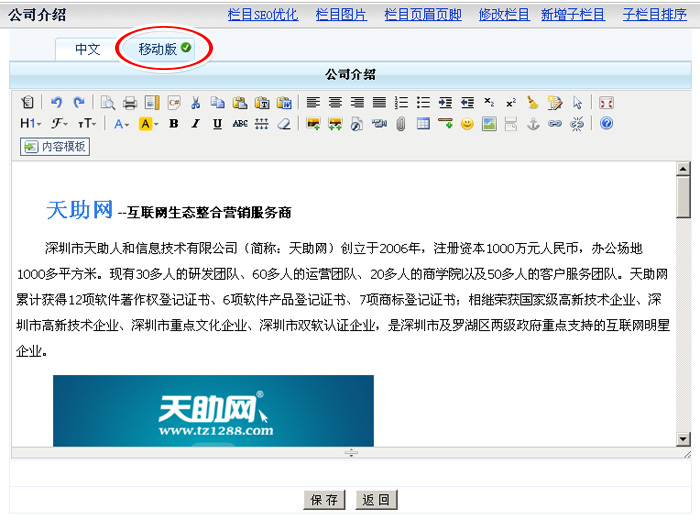Click the eraser remove format icon

point(284,124)
